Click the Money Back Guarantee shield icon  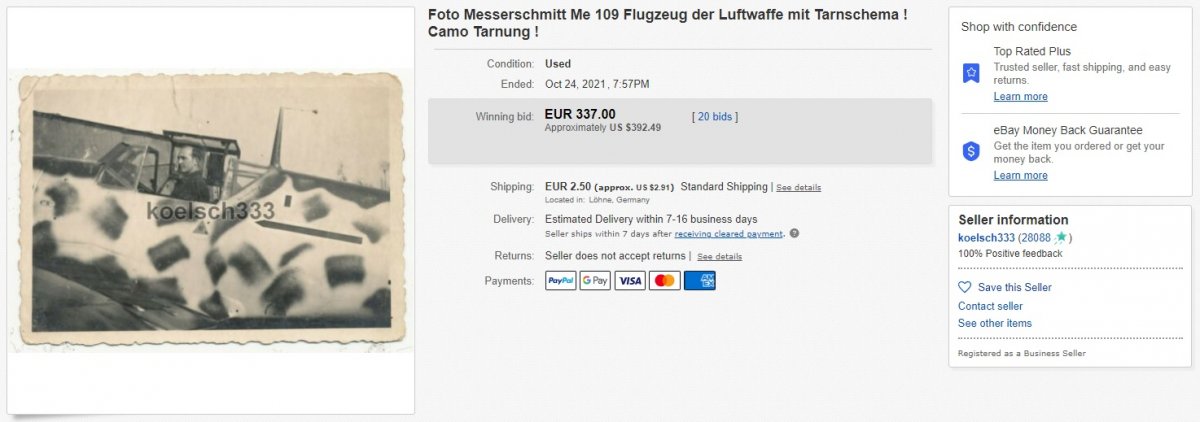[971, 151]
